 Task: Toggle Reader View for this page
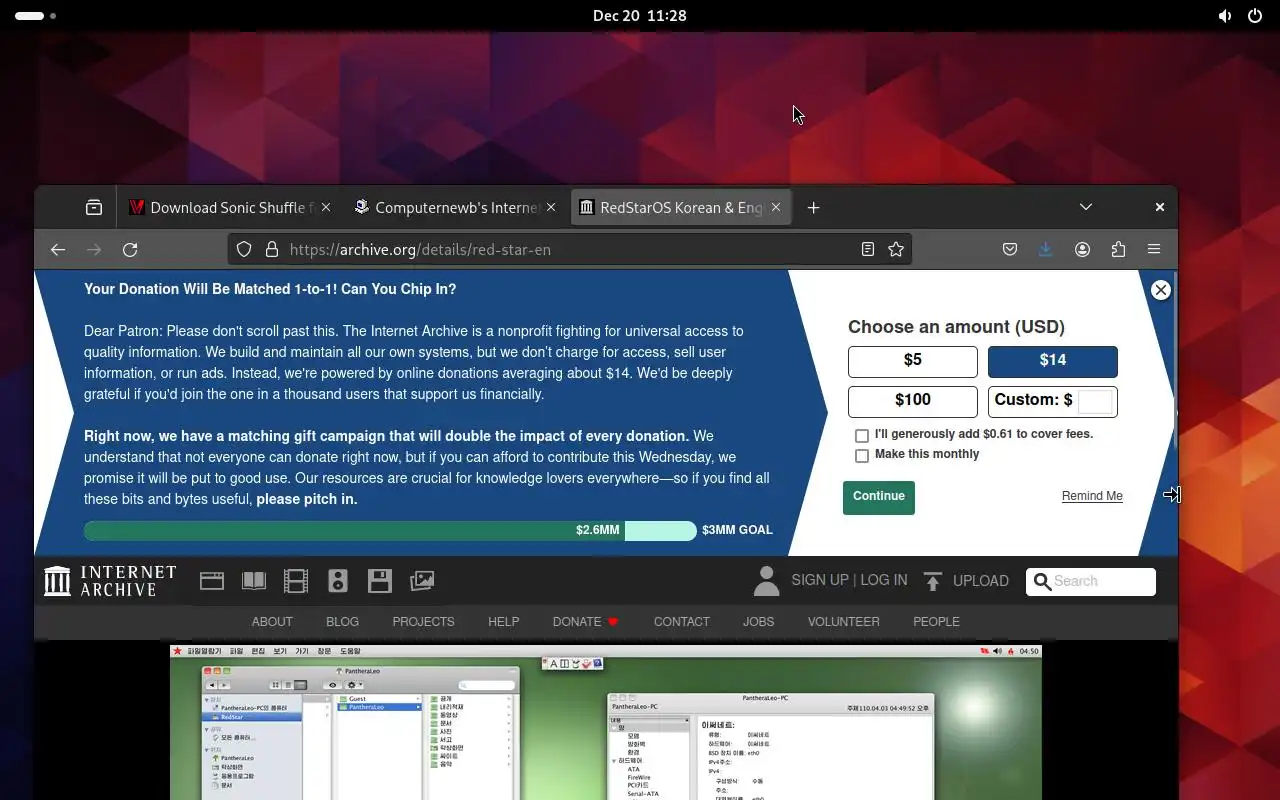(x=868, y=250)
